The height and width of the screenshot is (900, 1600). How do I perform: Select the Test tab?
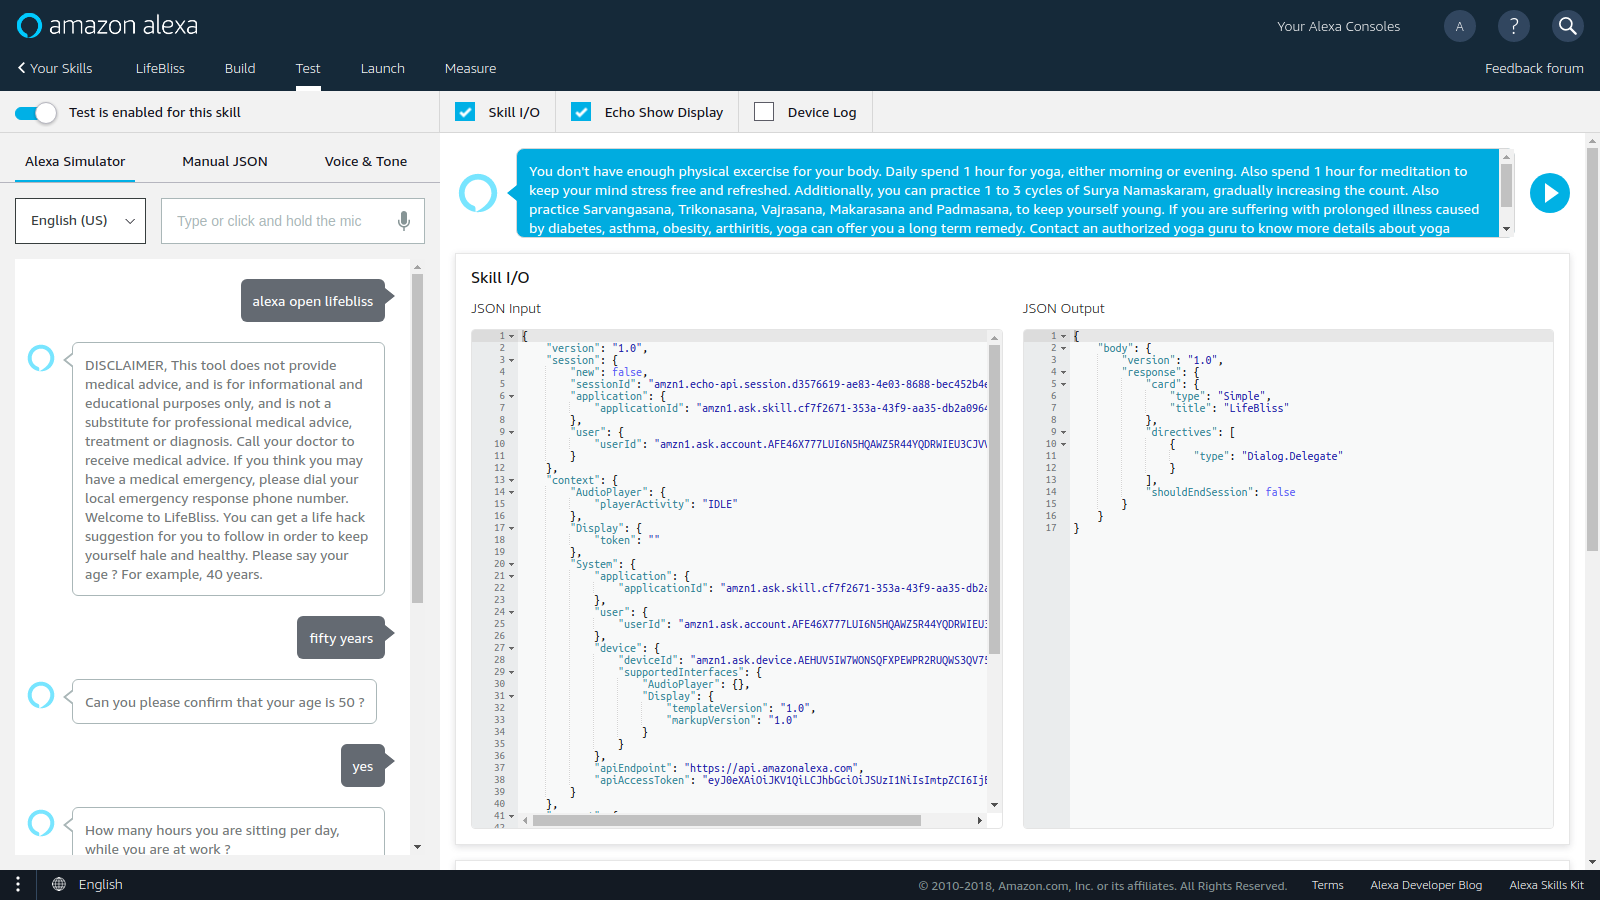click(308, 68)
